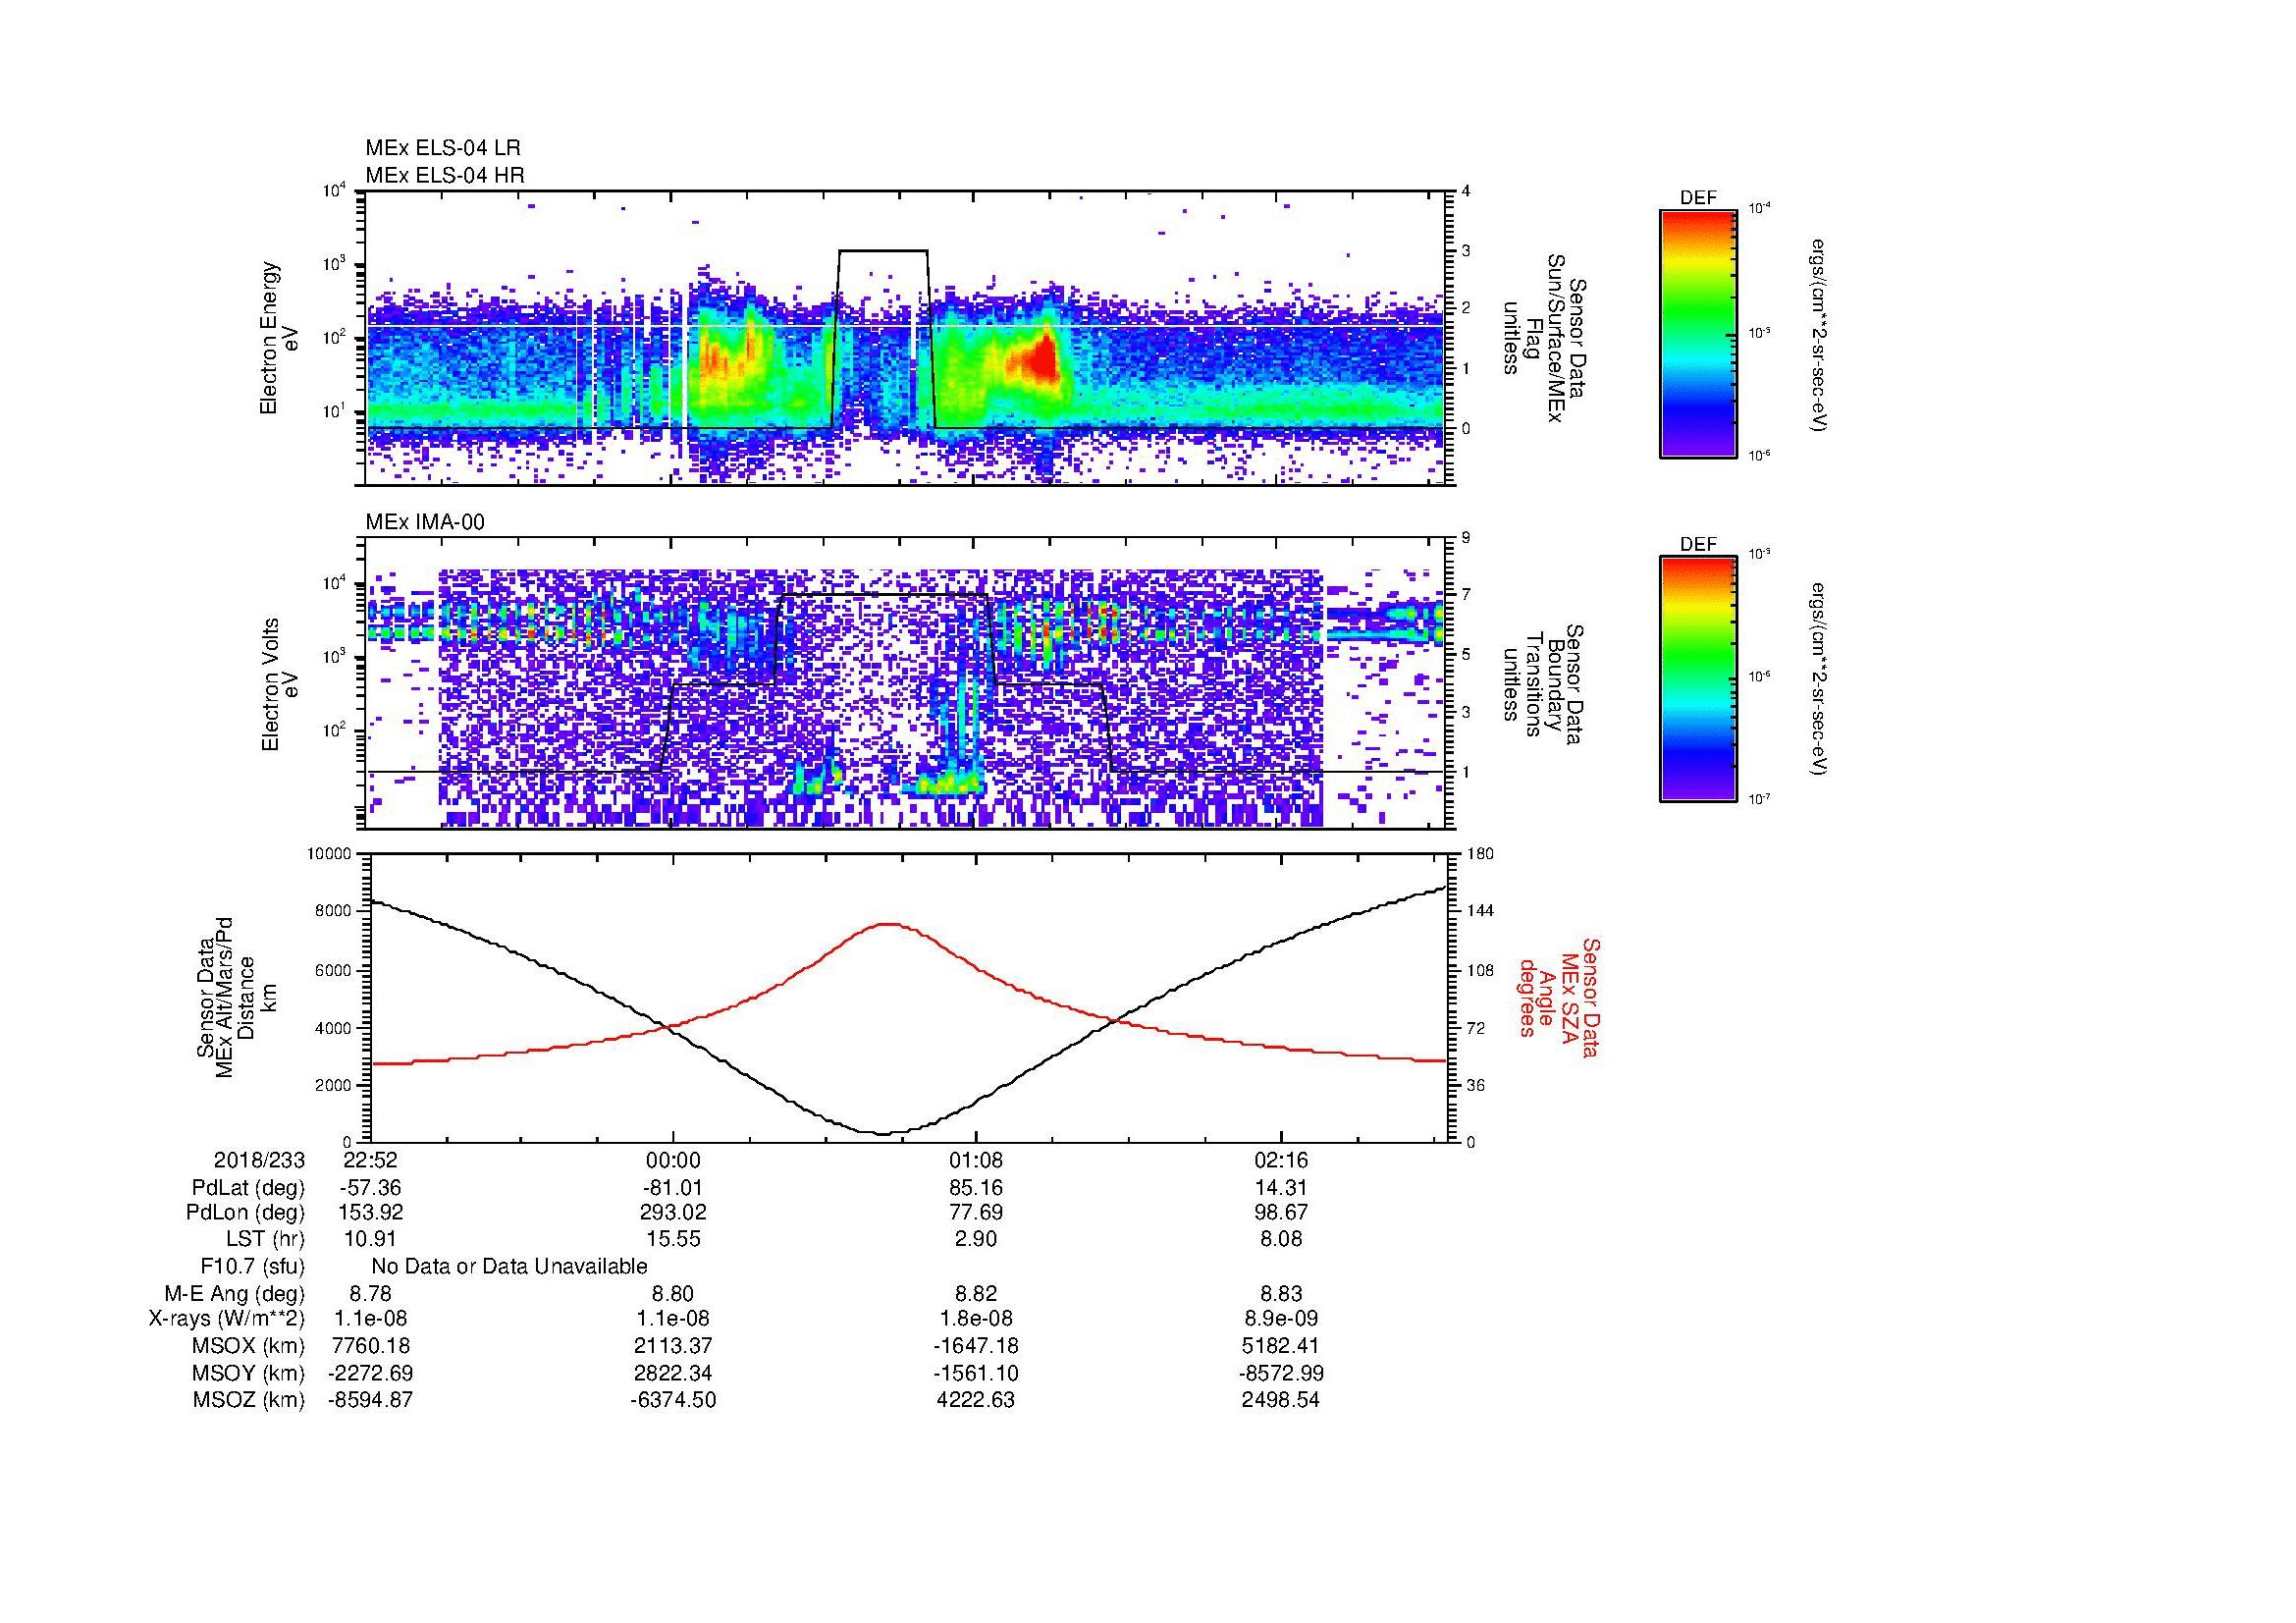
Task: Click the 'PdLat (deg)' row label
Action: pos(248,1188)
